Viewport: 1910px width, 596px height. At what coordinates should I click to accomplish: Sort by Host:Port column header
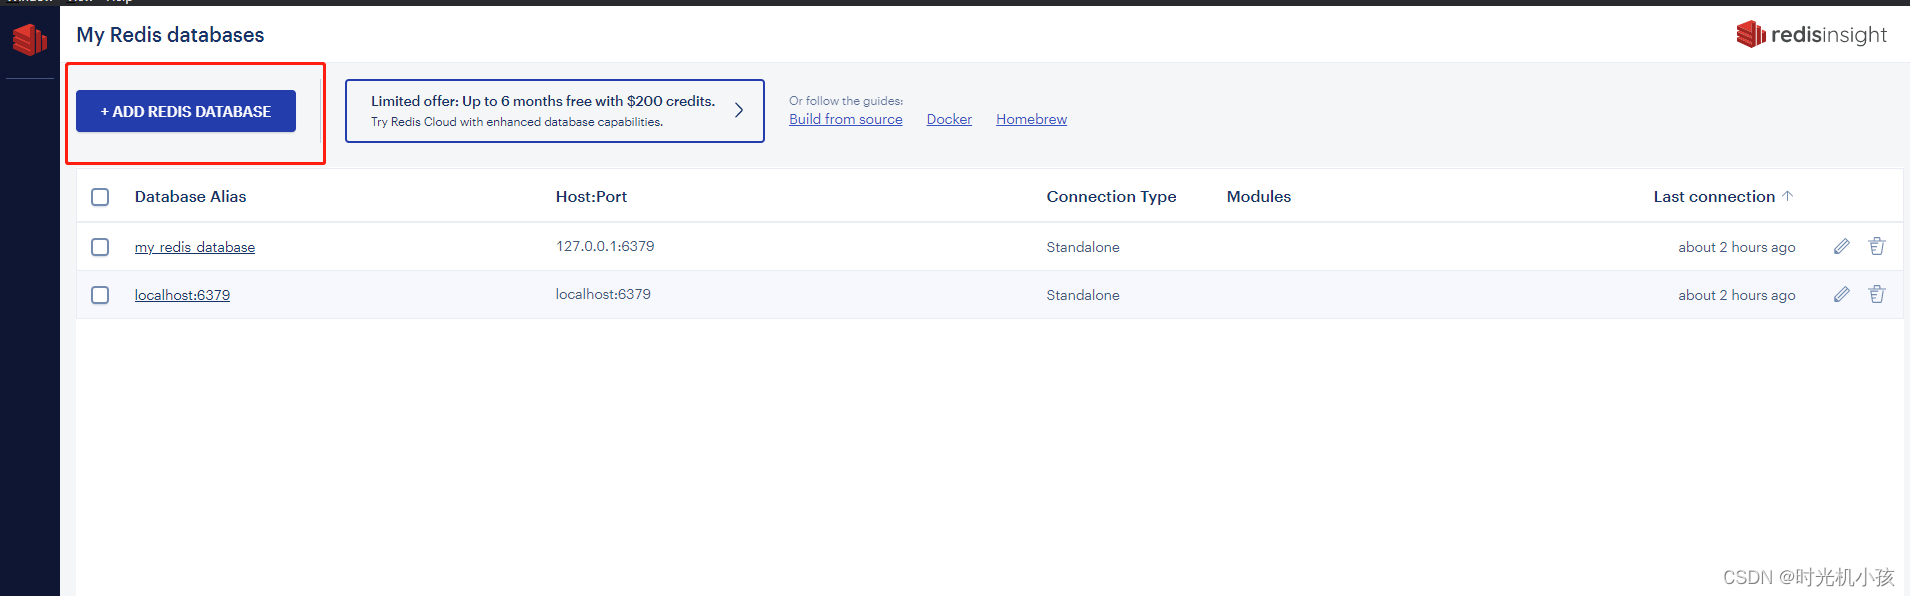(591, 197)
